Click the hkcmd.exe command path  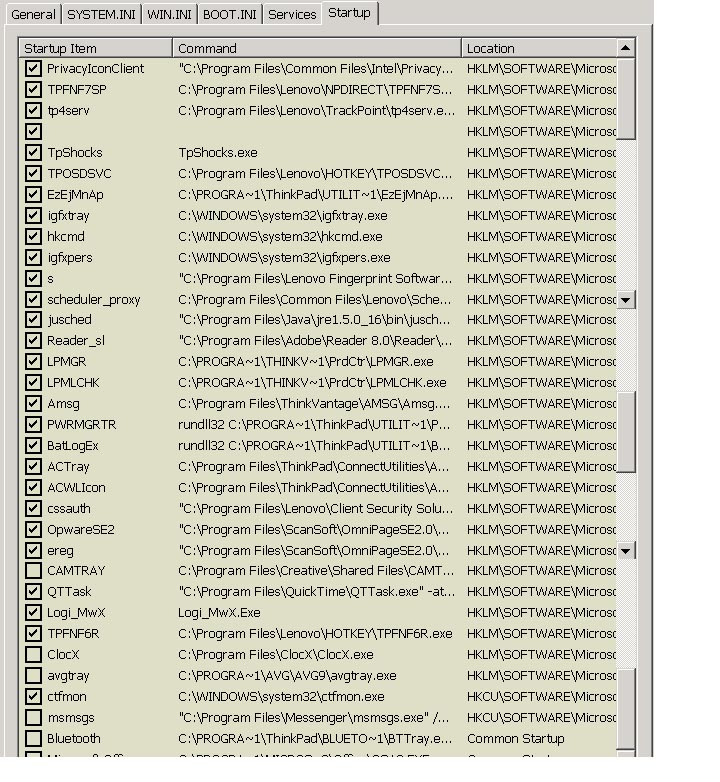(x=280, y=236)
